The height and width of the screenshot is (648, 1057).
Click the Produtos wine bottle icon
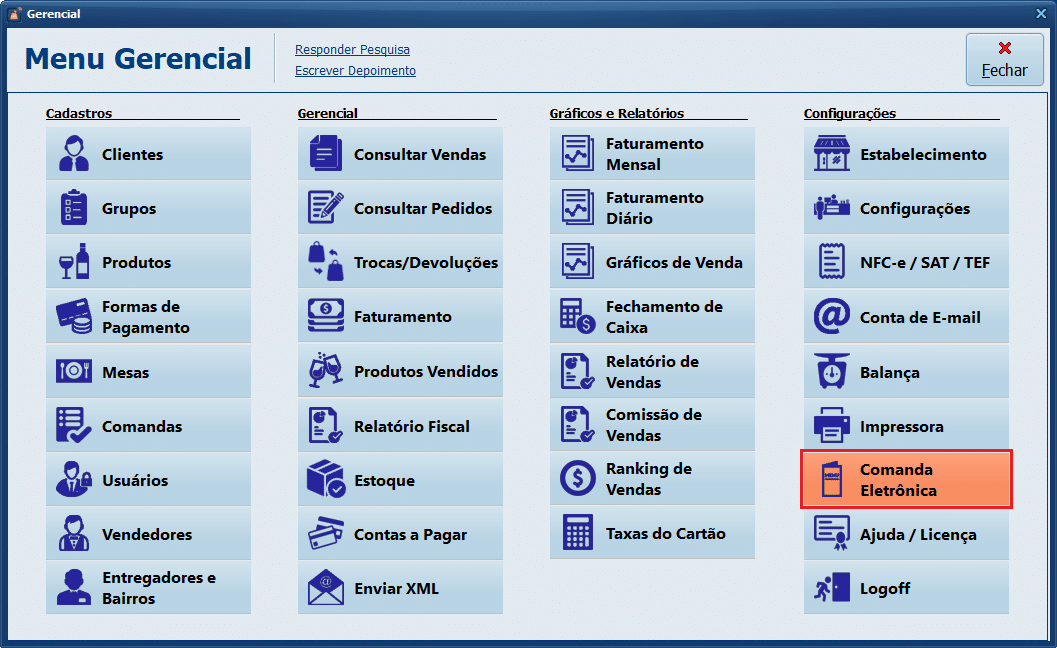coord(74,262)
